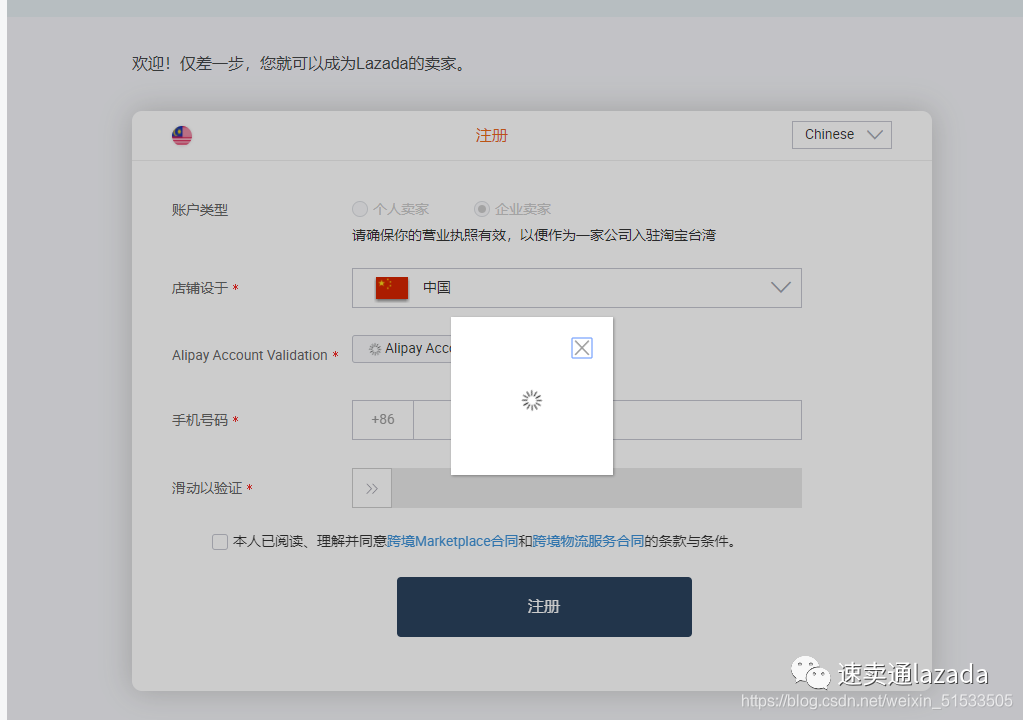Viewport: 1023px width, 720px height.
Task: Click the dark 注册 submit button
Action: click(544, 607)
